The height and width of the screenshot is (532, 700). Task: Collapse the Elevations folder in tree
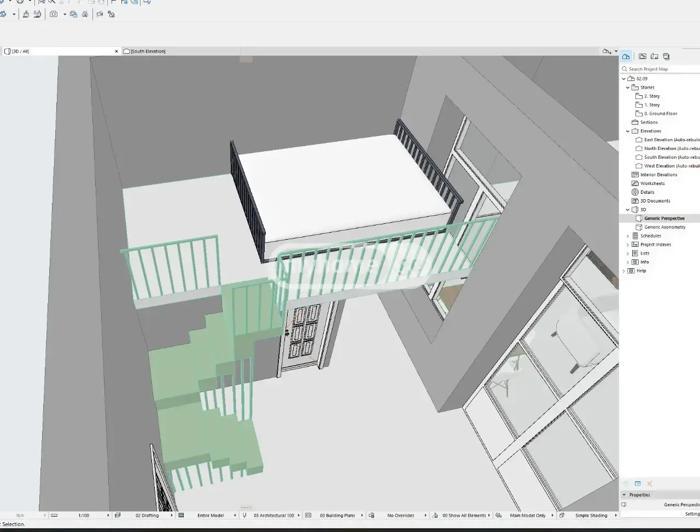pyautogui.click(x=628, y=131)
